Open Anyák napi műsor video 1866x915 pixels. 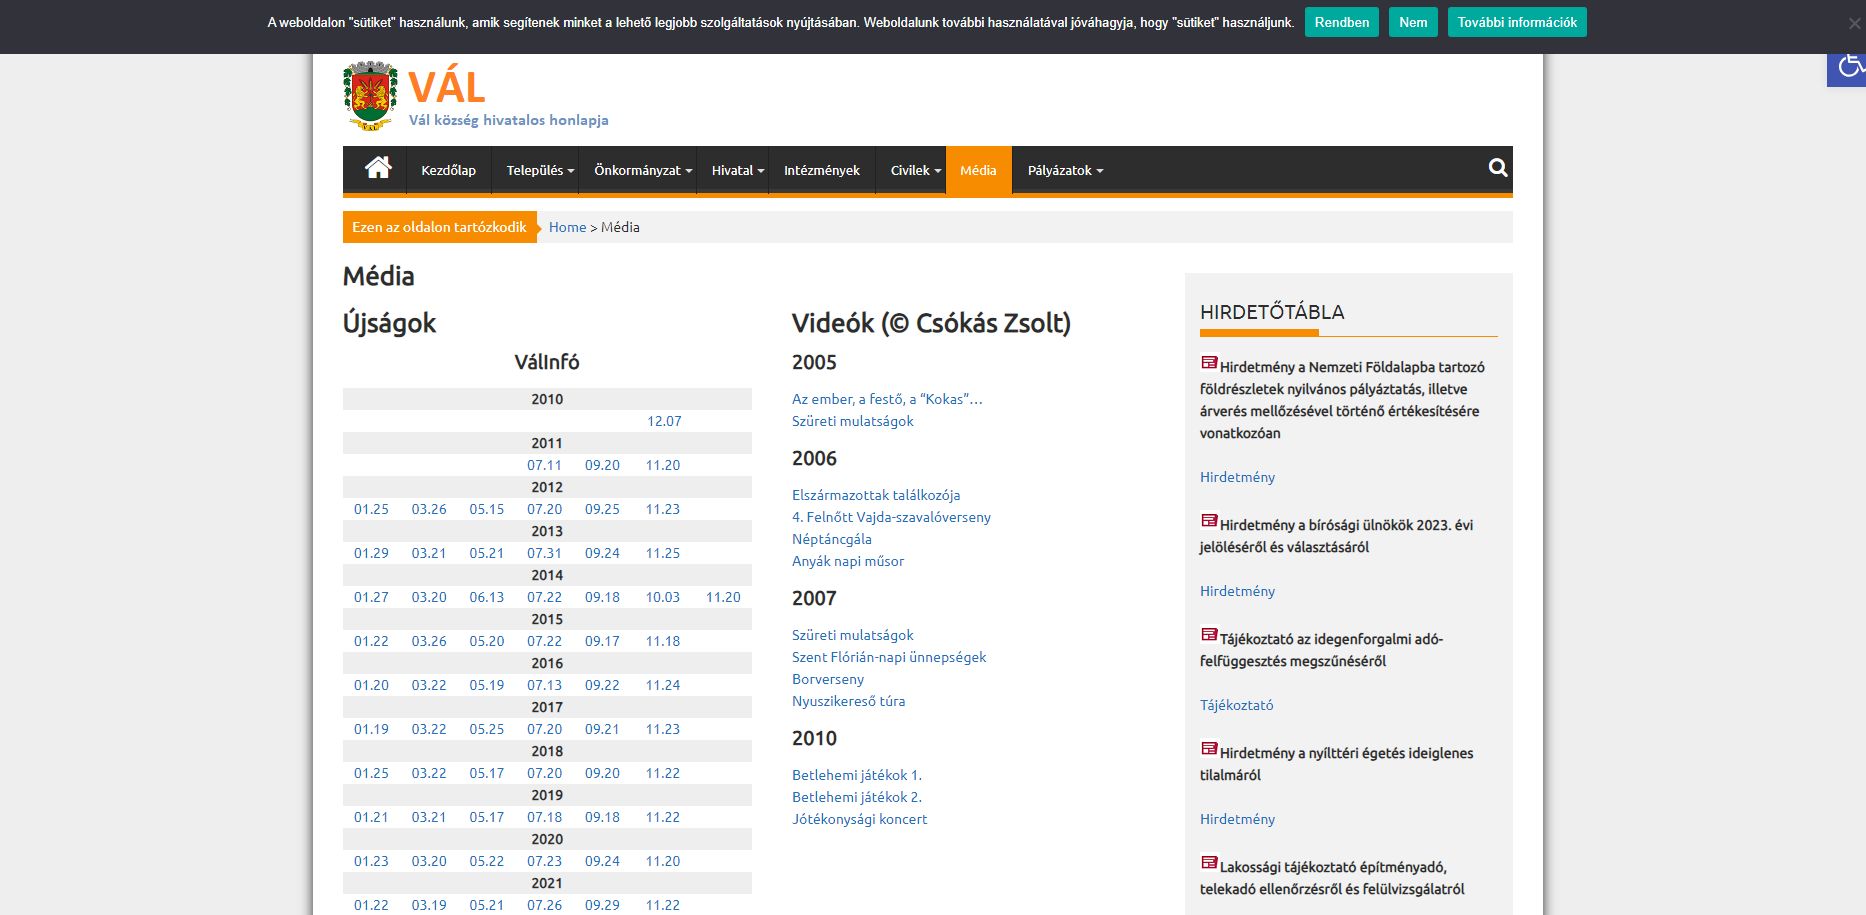coord(848,561)
